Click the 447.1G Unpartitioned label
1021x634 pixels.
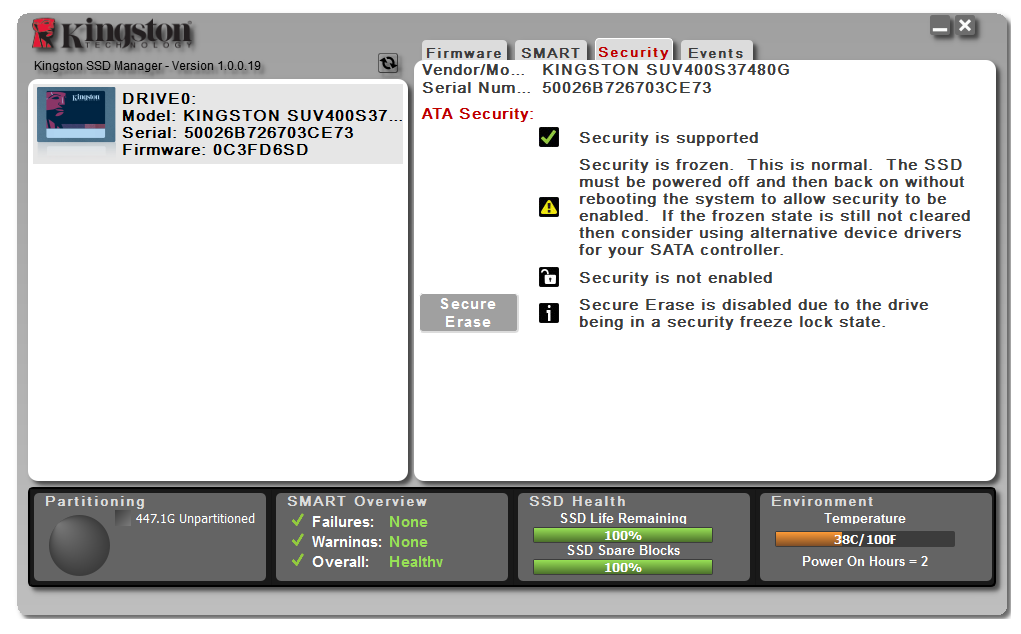(195, 519)
